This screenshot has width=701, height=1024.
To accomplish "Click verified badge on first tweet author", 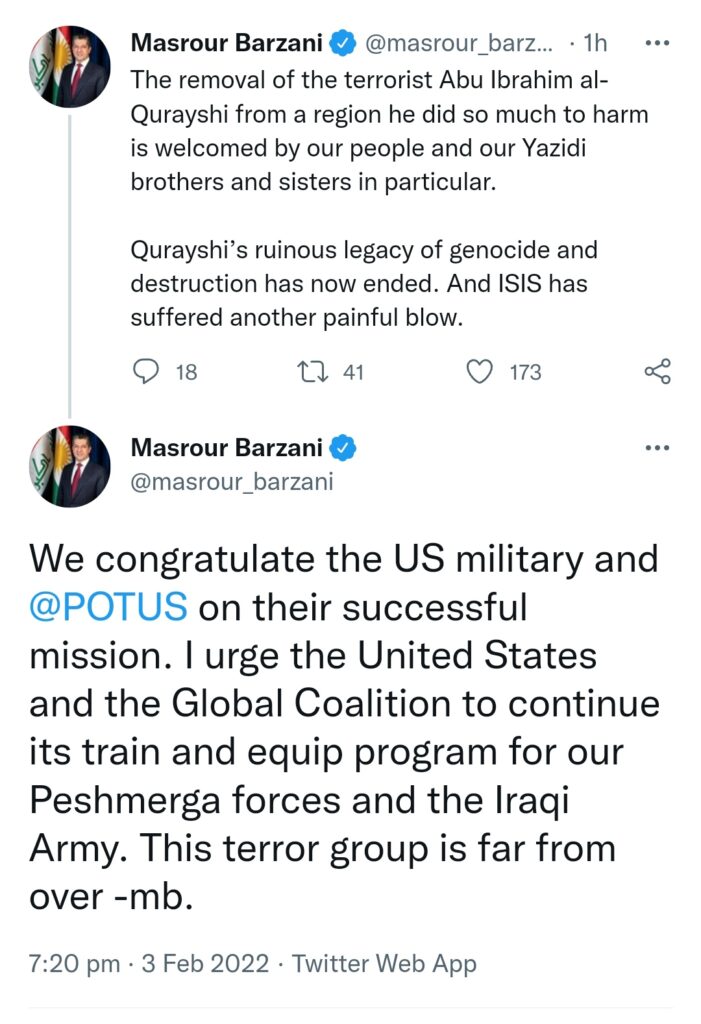I will pyautogui.click(x=341, y=44).
